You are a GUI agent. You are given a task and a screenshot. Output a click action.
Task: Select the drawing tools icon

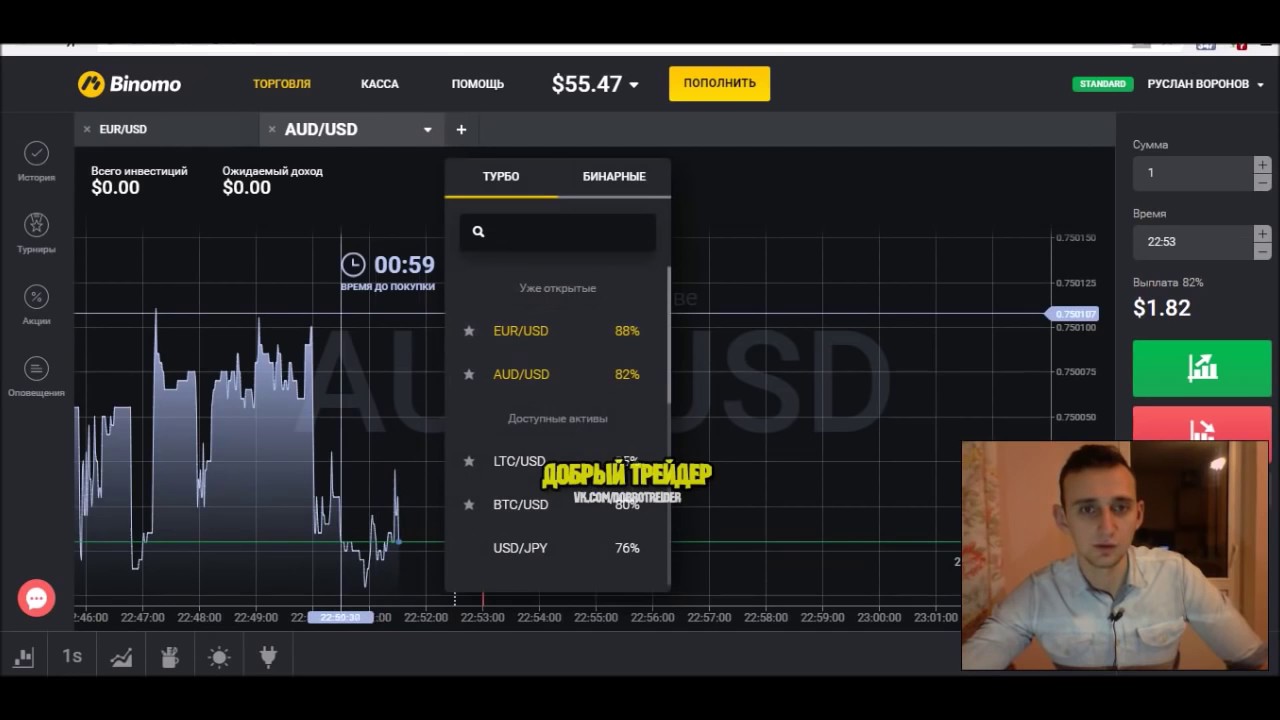(170, 657)
